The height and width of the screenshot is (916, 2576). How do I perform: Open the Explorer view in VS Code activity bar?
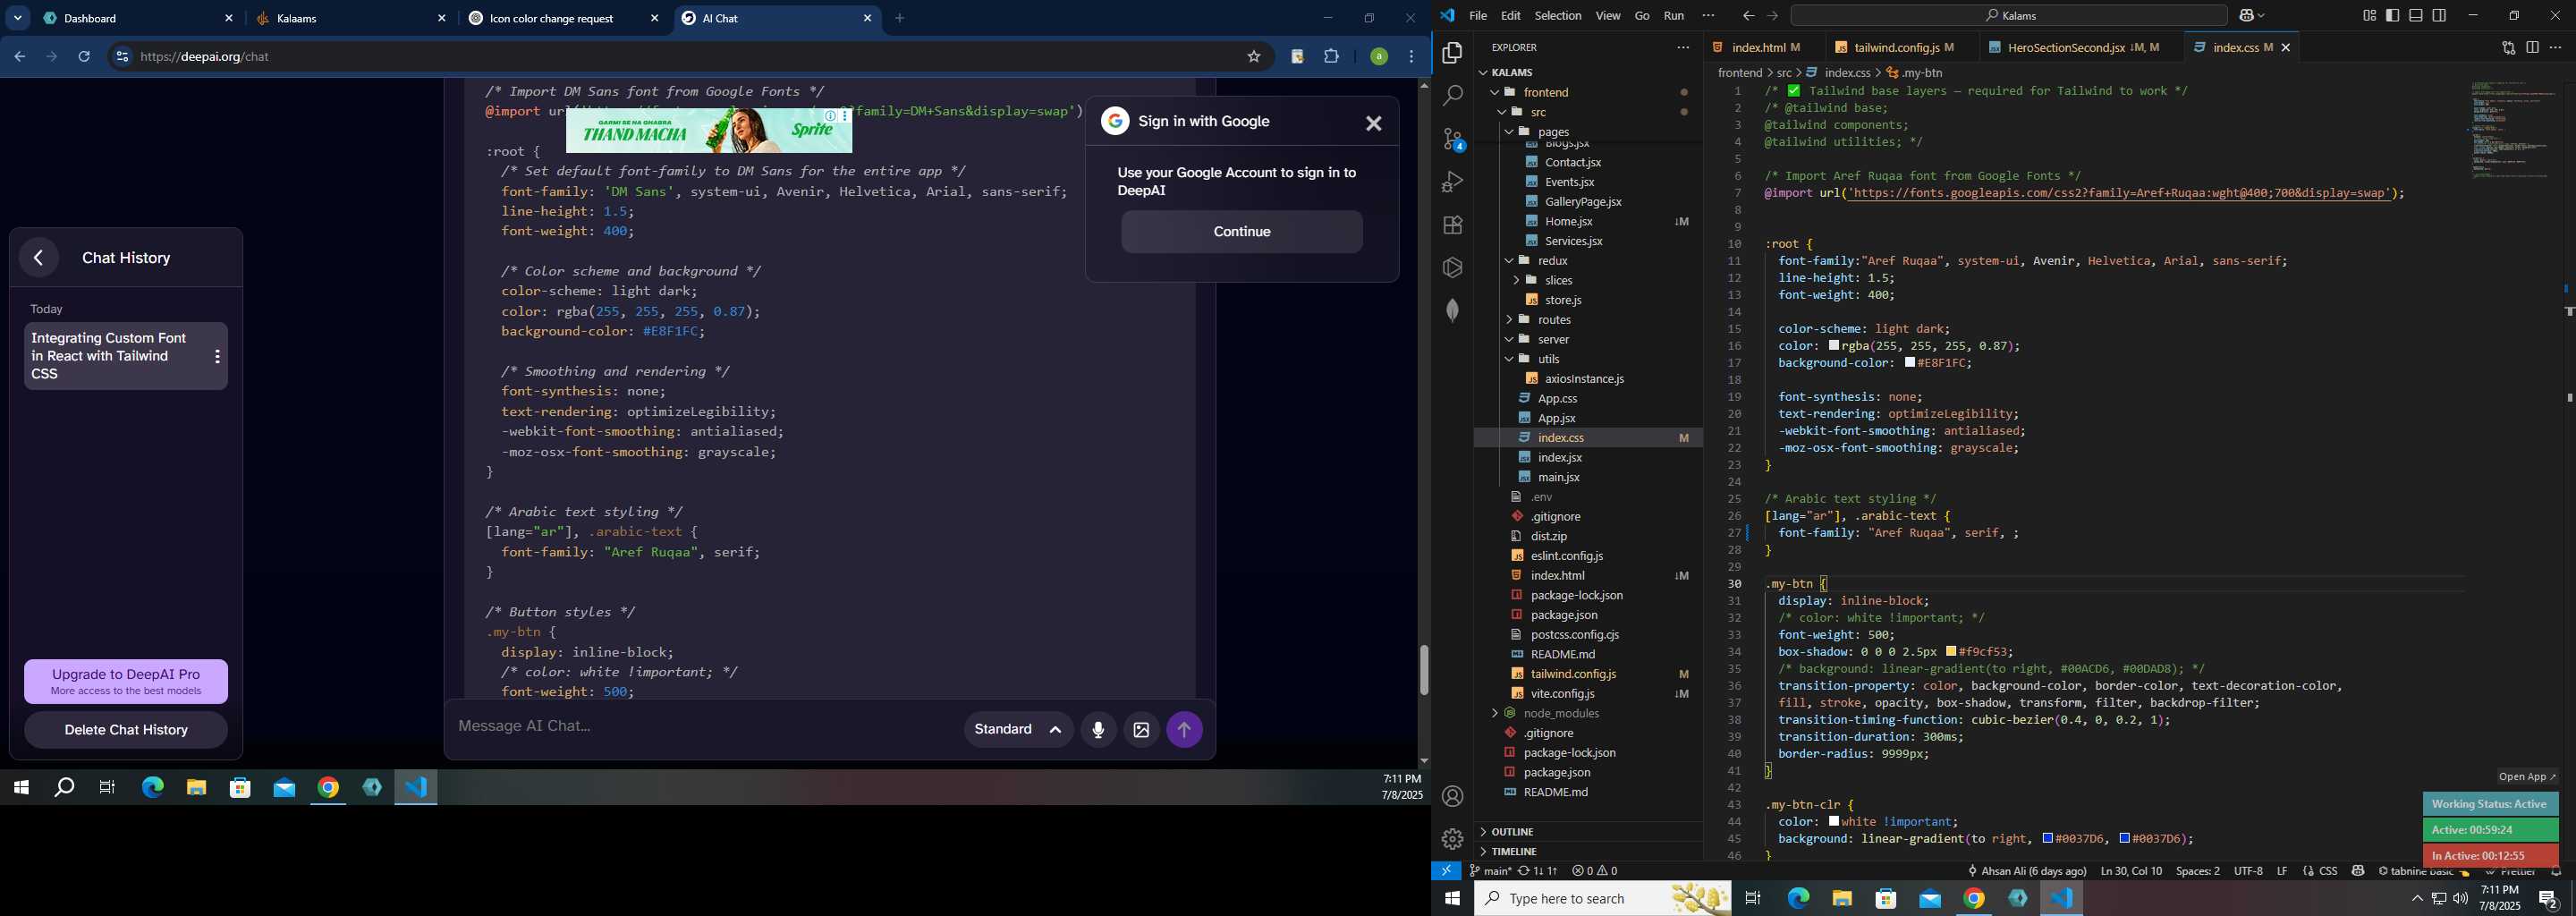1452,53
